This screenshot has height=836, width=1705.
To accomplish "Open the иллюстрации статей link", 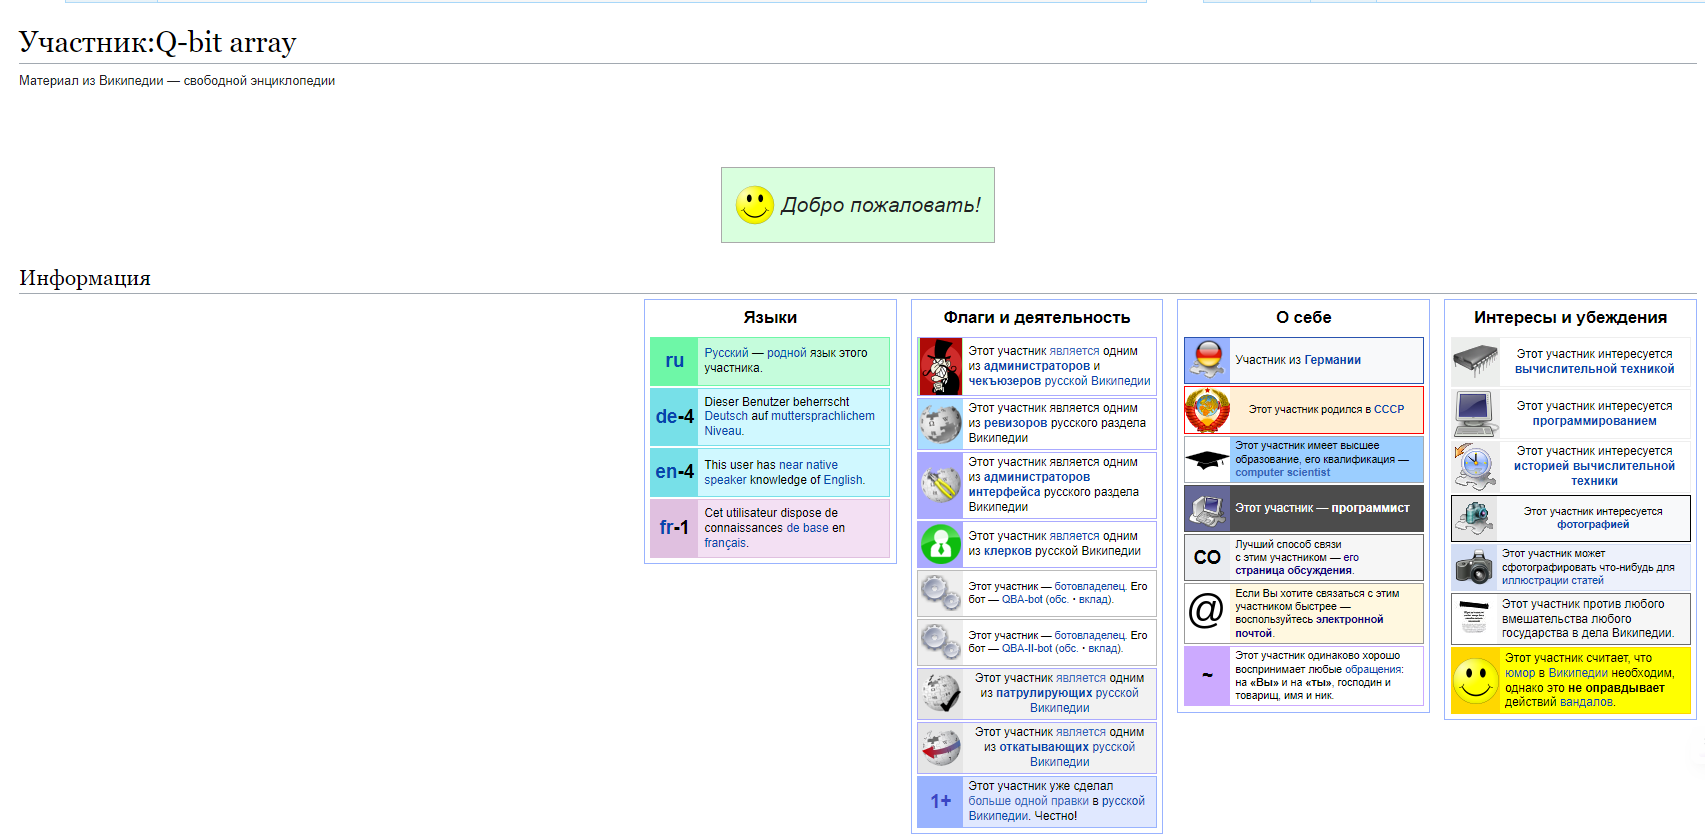I will [1552, 580].
